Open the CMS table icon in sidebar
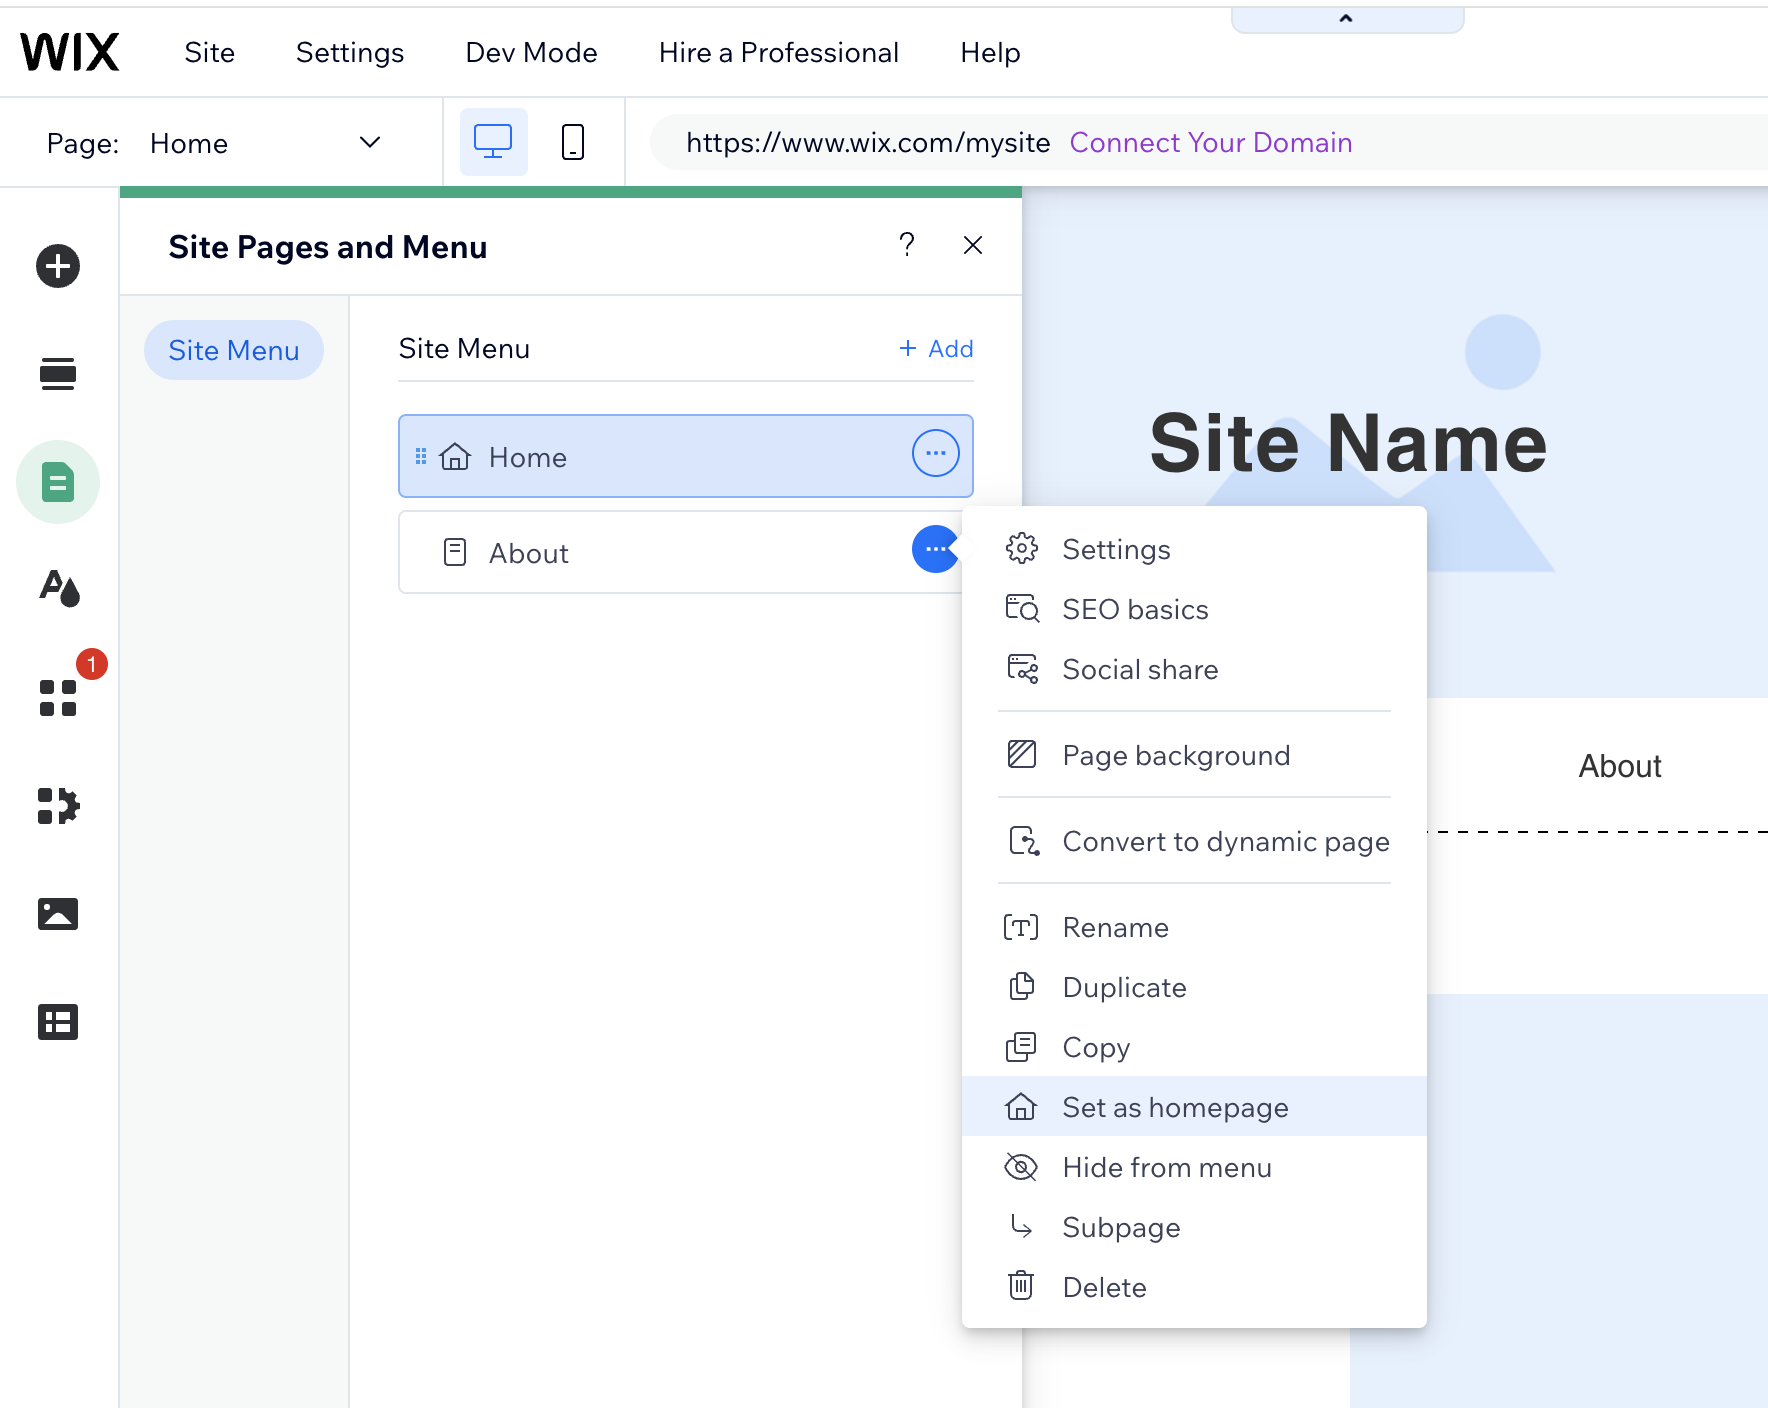The width and height of the screenshot is (1768, 1408). pyautogui.click(x=58, y=1021)
